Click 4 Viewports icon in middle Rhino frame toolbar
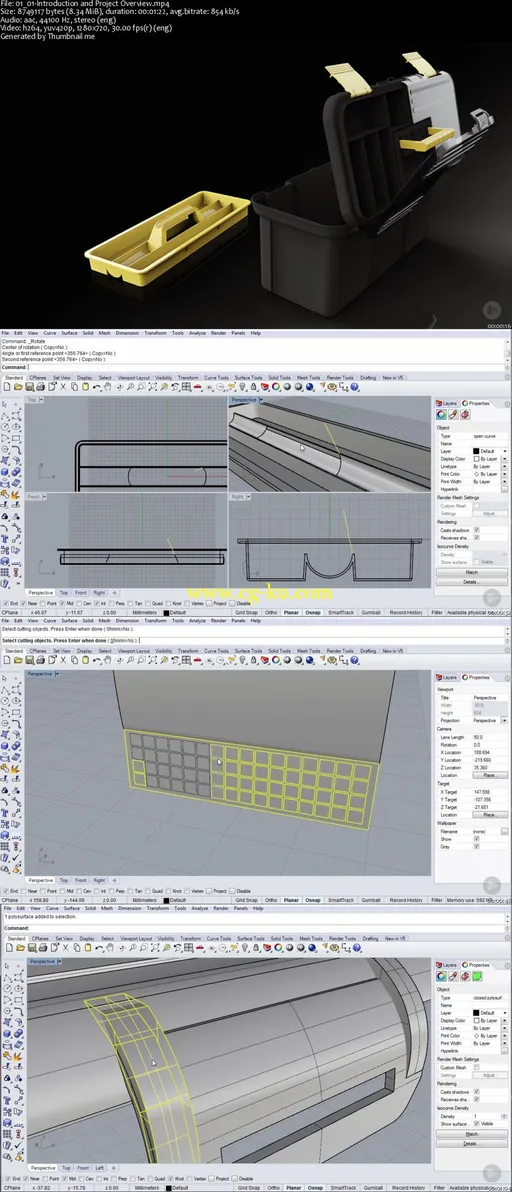Screen dimensions: 512x1192 coord(186,661)
